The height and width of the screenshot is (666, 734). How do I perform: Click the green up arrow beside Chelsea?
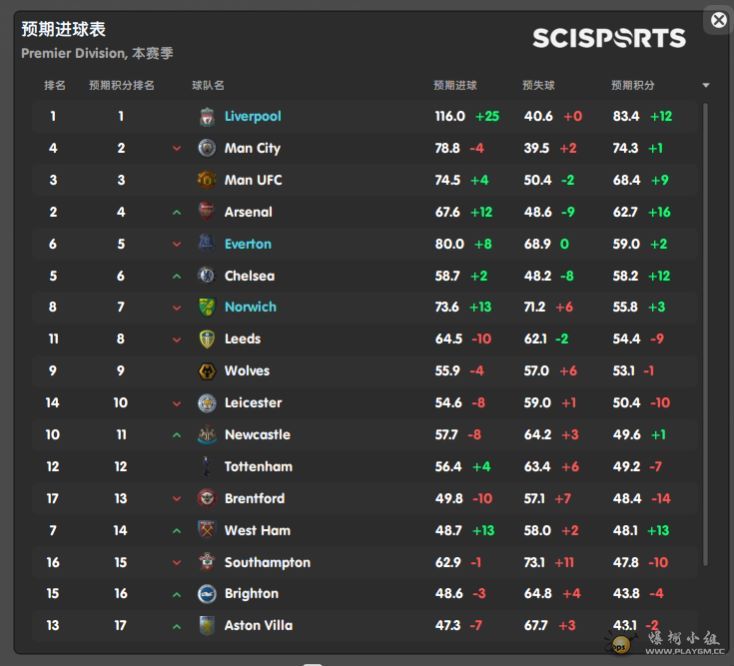coord(176,276)
